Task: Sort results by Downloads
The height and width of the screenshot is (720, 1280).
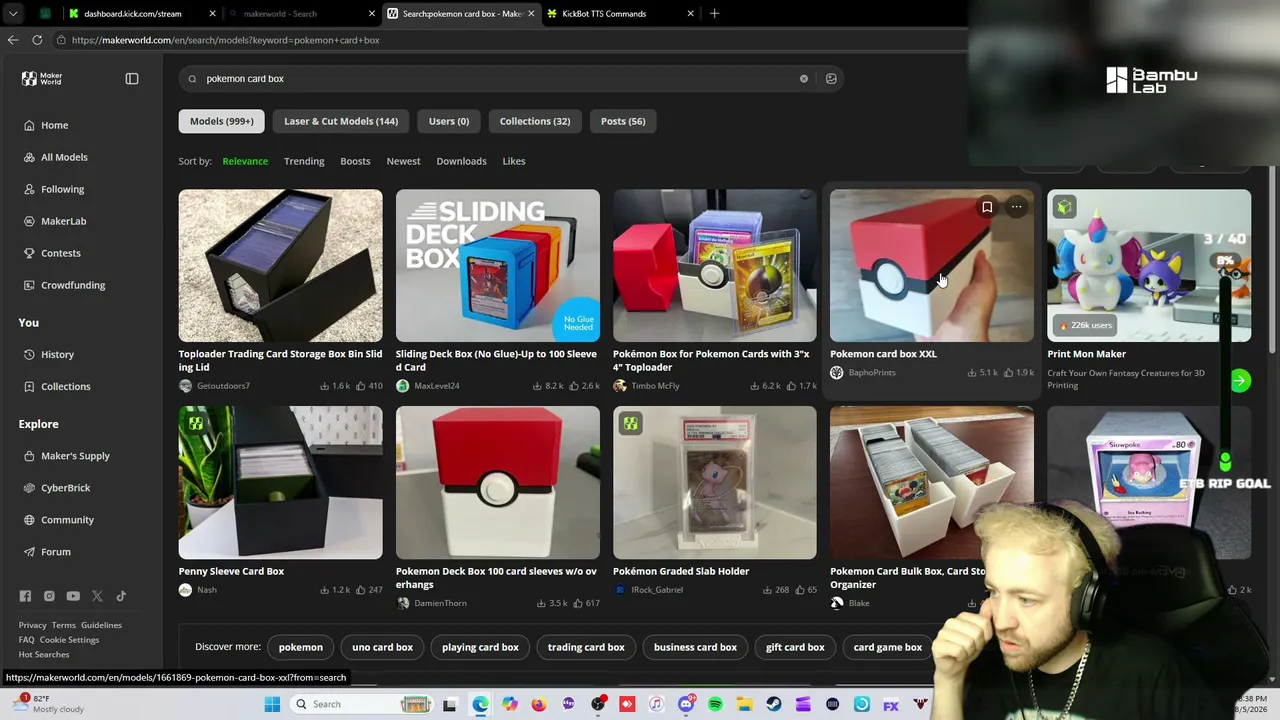Action: coord(461,161)
